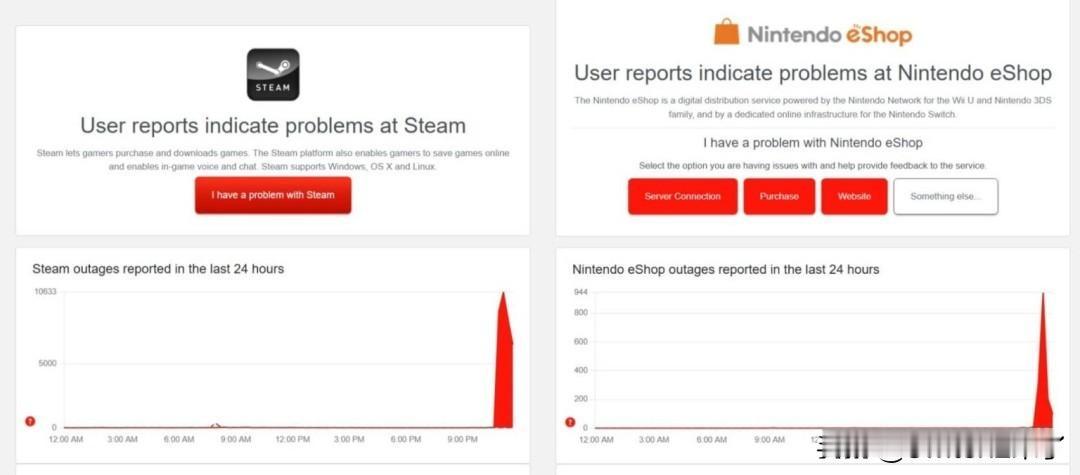Image resolution: width=1080 pixels, height=475 pixels.
Task: Click '12:00 AM' label on eShop chart
Action: pos(596,439)
